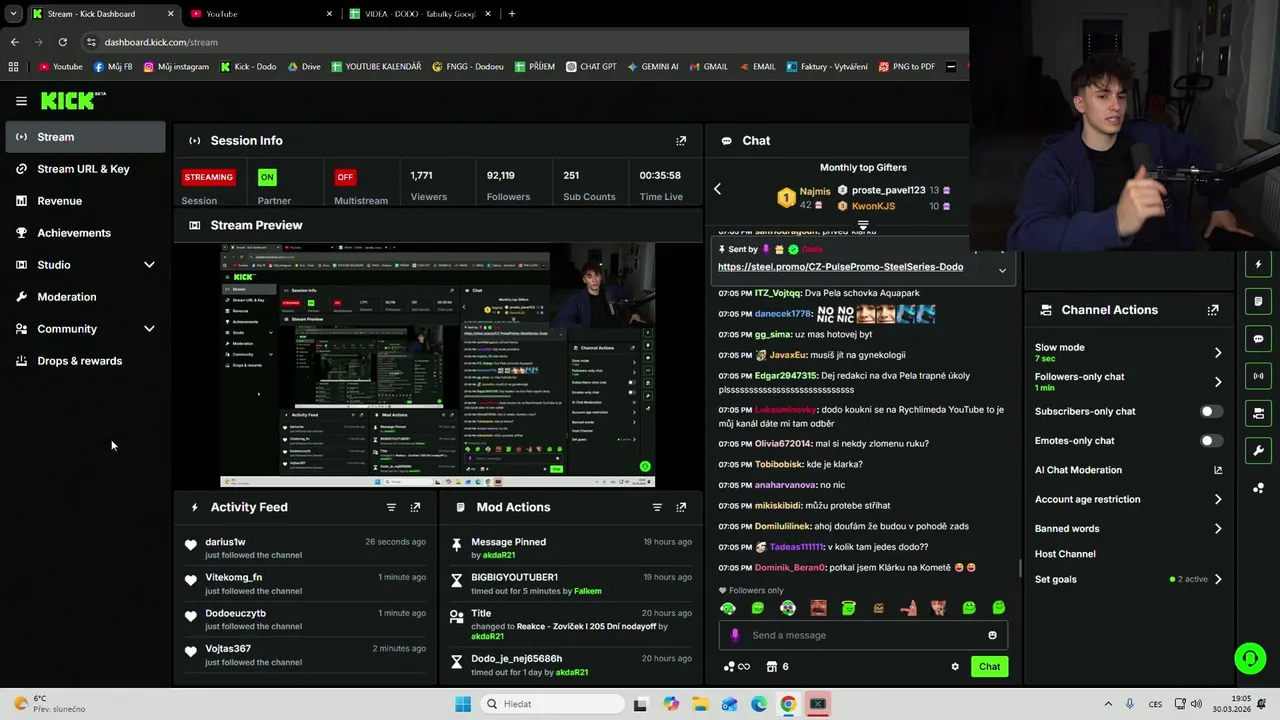The width and height of the screenshot is (1280, 720).
Task: Open AI Chat Moderation external link icon
Action: pos(1218,470)
